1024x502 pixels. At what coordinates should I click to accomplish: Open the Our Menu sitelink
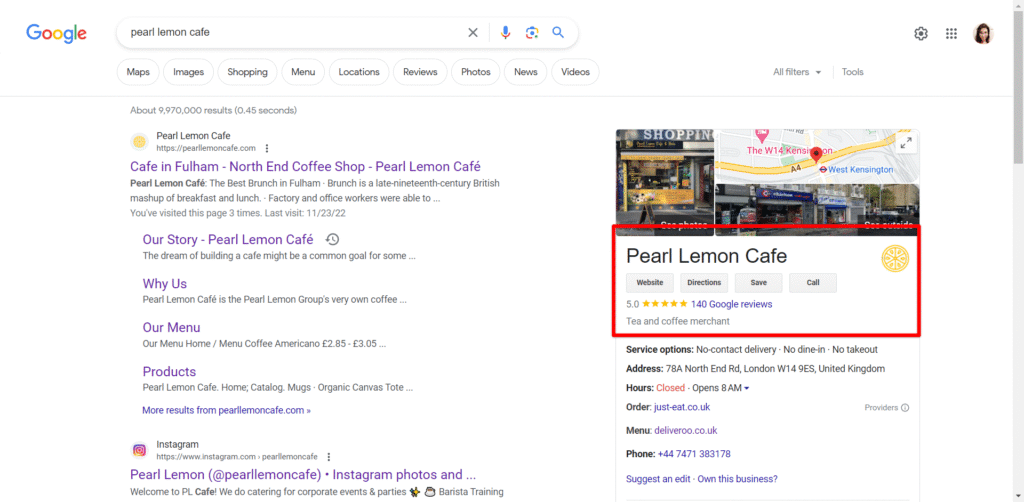coord(171,328)
